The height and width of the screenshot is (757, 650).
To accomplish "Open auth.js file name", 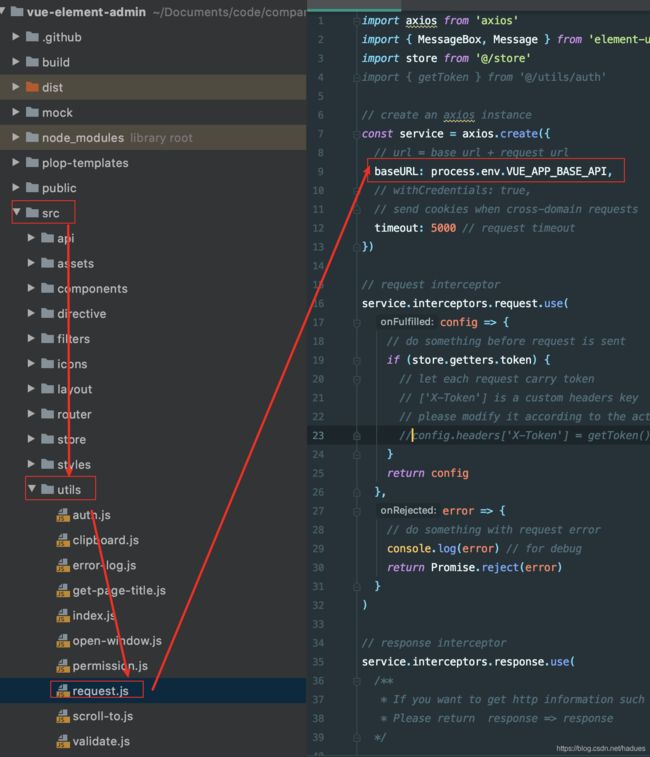I will click(x=91, y=515).
